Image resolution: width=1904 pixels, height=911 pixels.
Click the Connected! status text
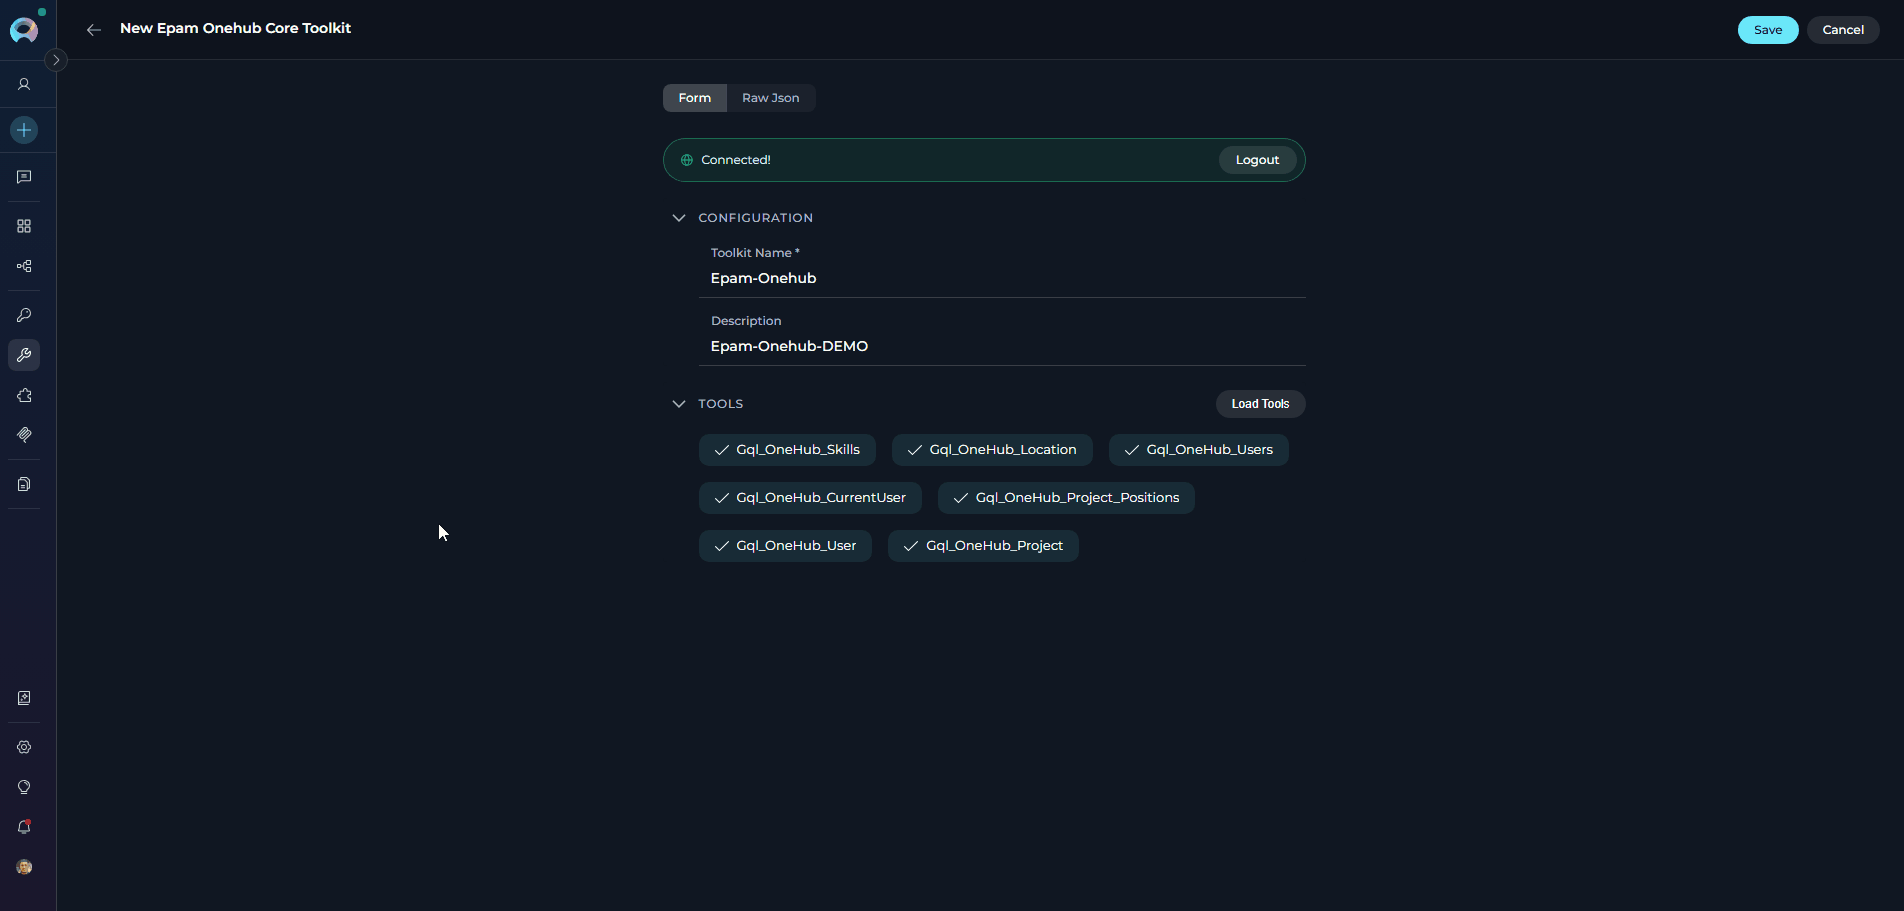(x=736, y=160)
